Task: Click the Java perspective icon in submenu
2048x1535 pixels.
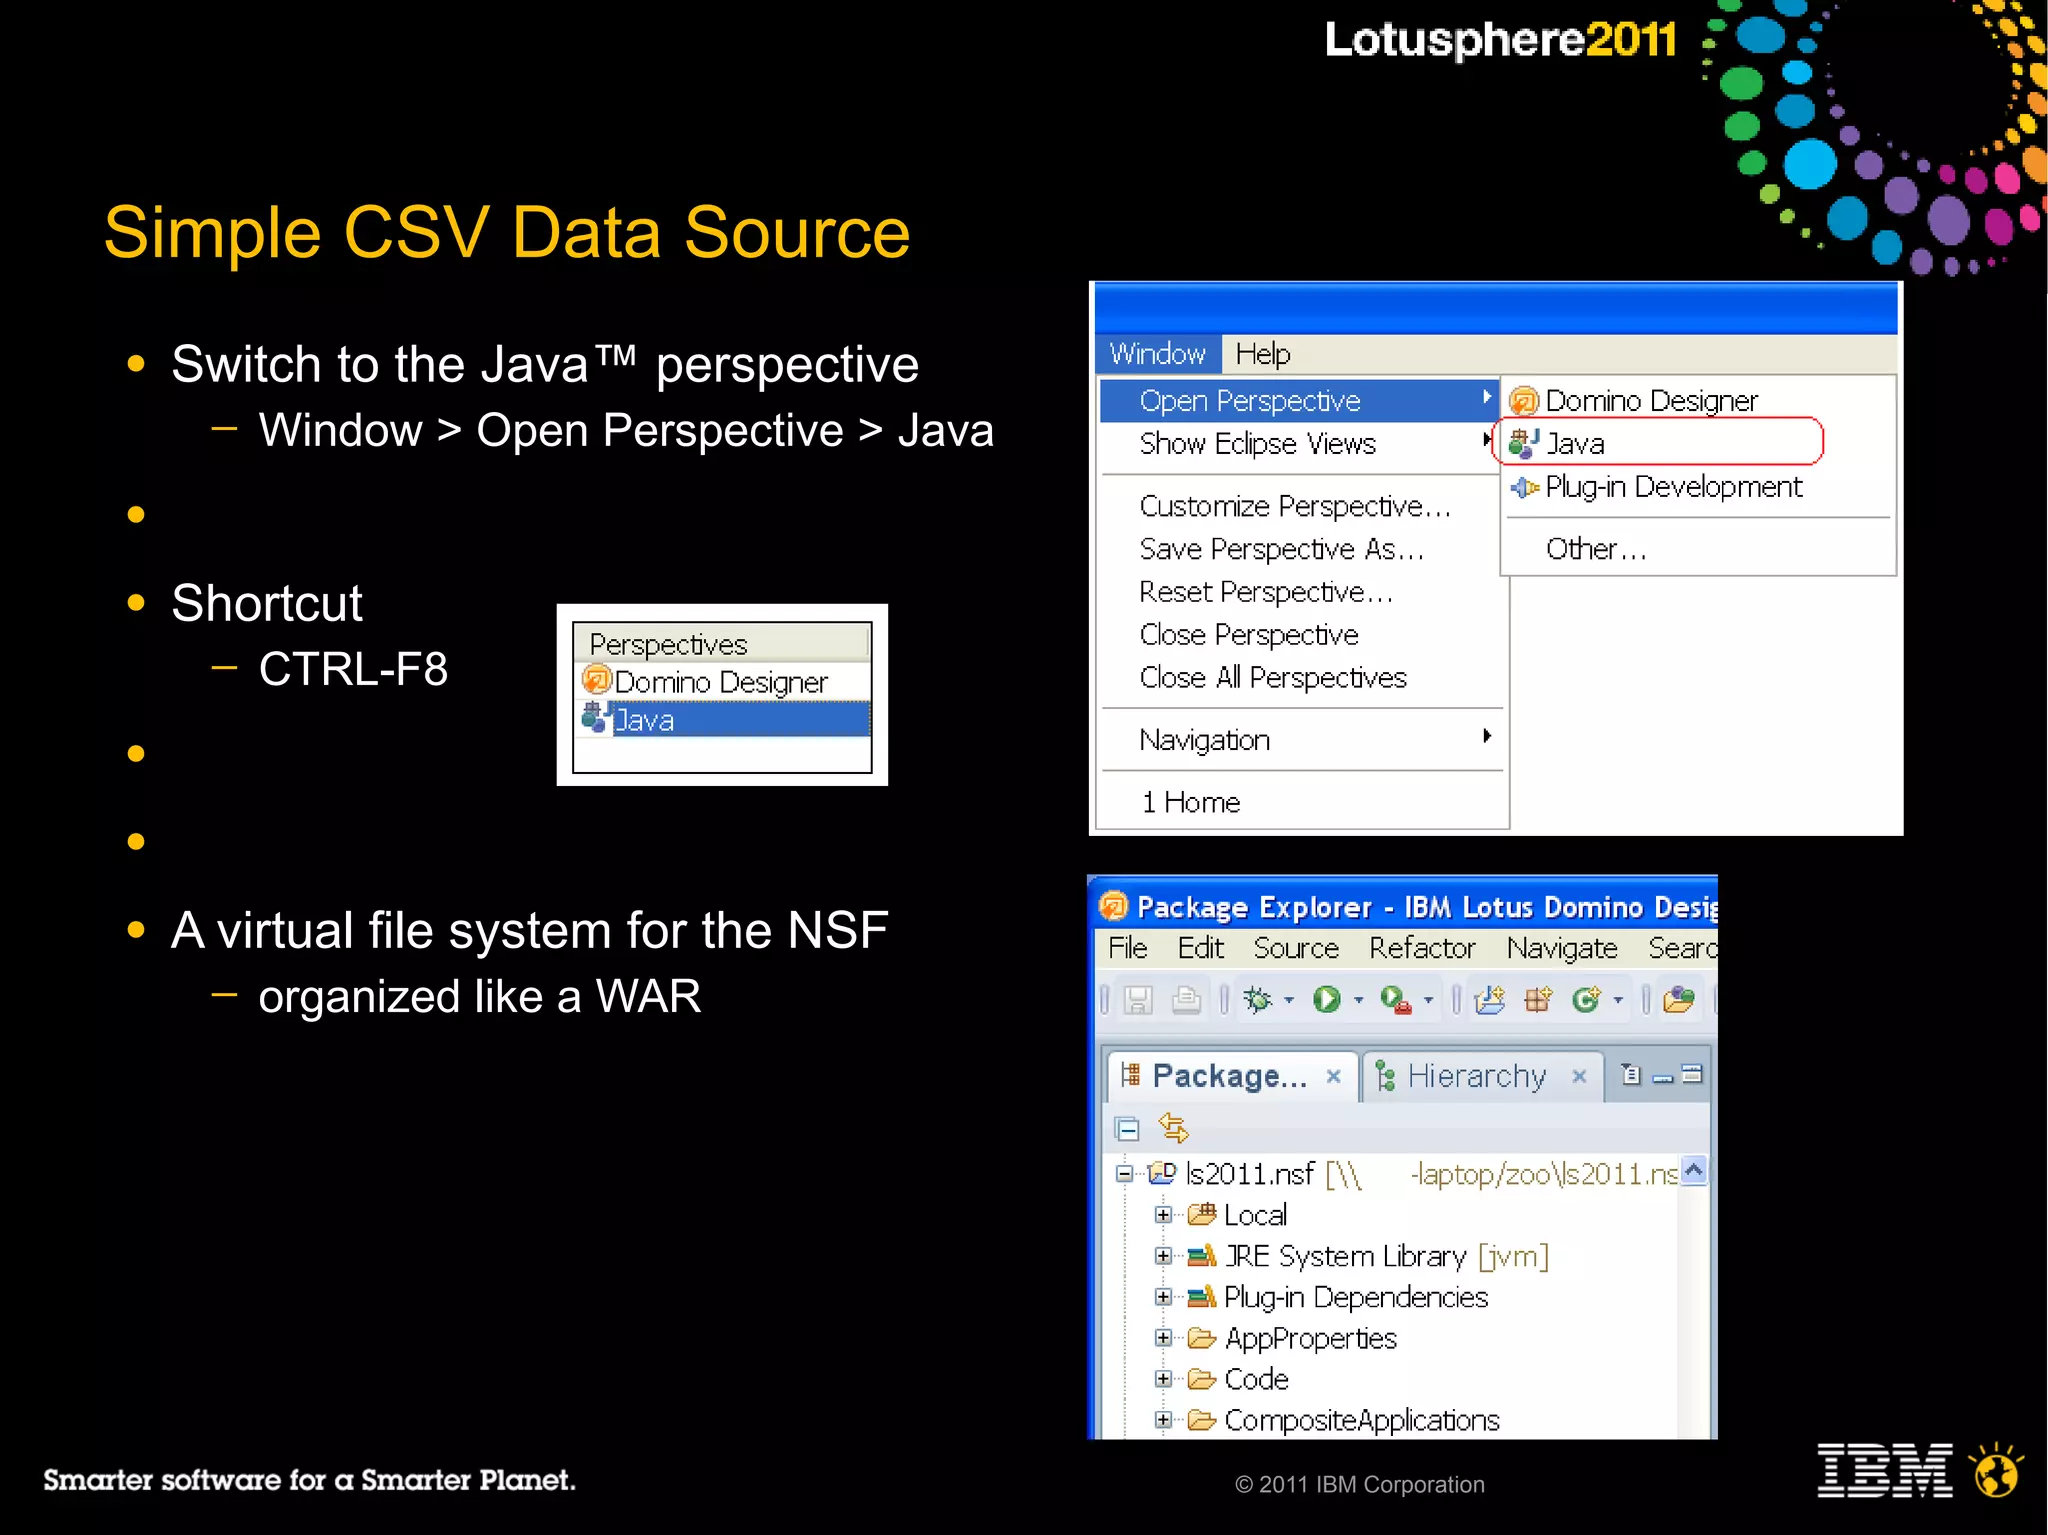Action: pyautogui.click(x=1523, y=443)
